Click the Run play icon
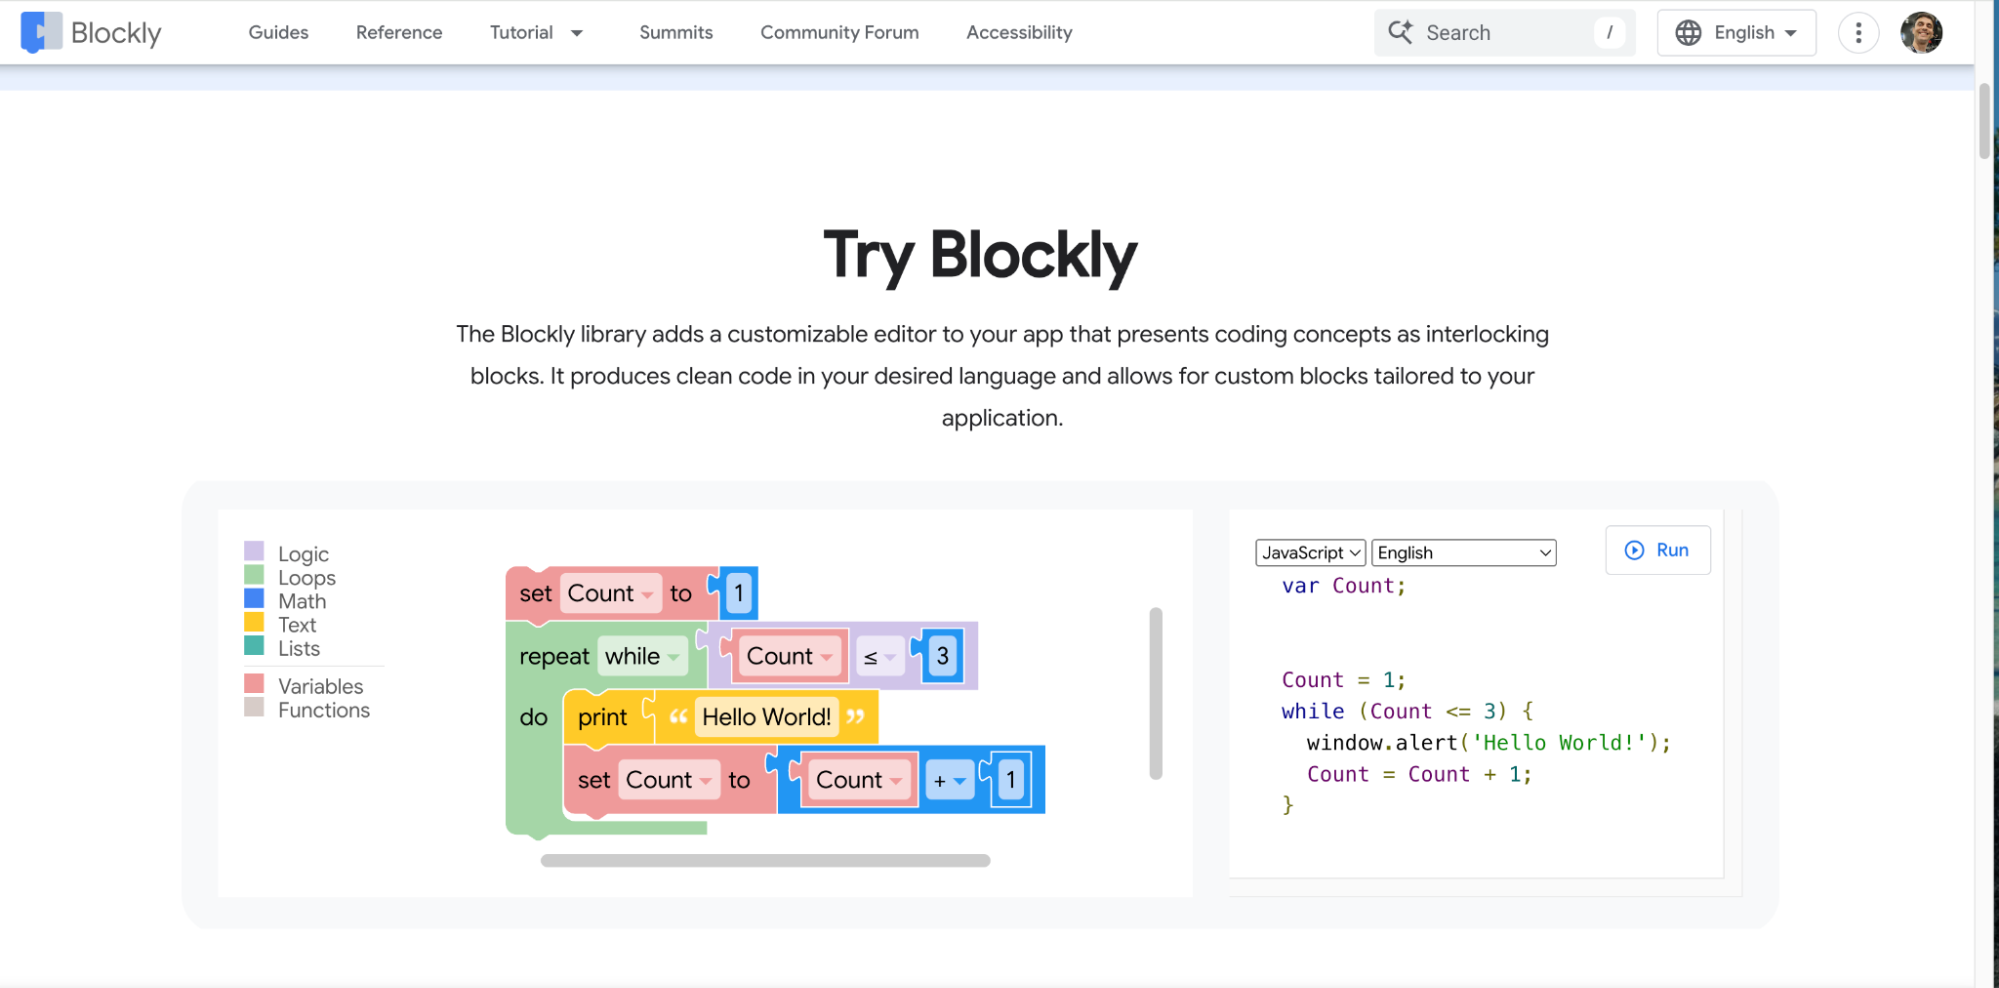The image size is (1999, 988). (x=1634, y=550)
